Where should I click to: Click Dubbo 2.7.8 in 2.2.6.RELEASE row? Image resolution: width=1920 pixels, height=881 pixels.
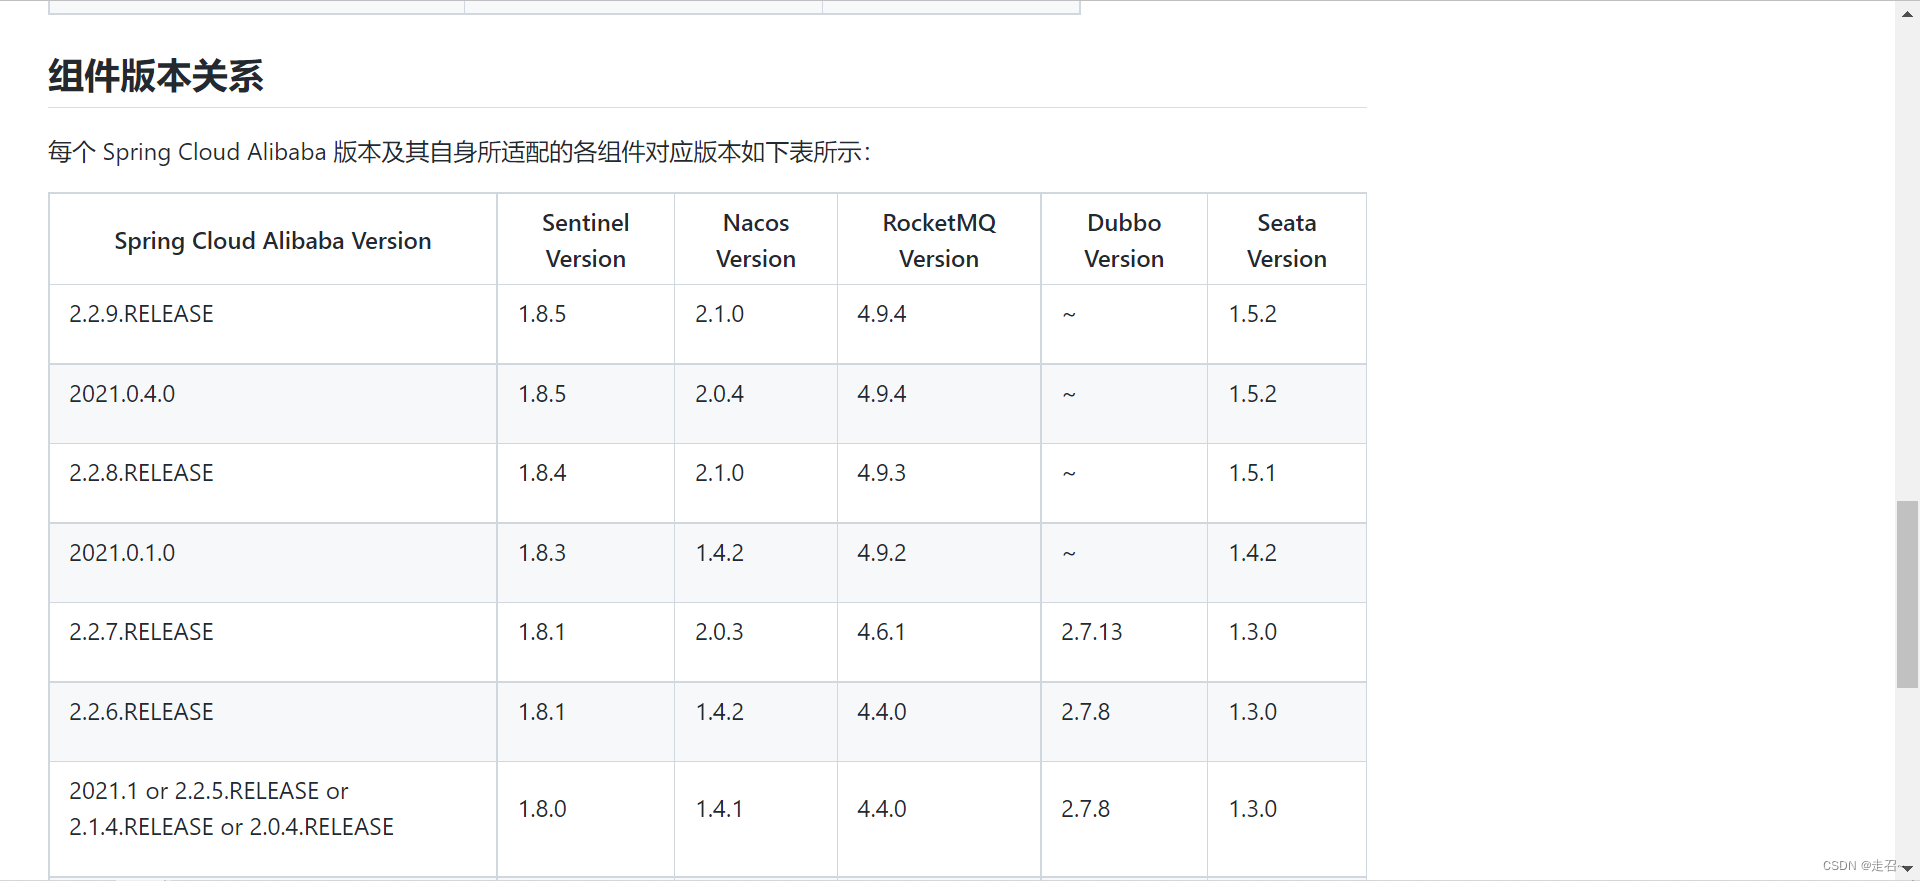tap(1085, 712)
